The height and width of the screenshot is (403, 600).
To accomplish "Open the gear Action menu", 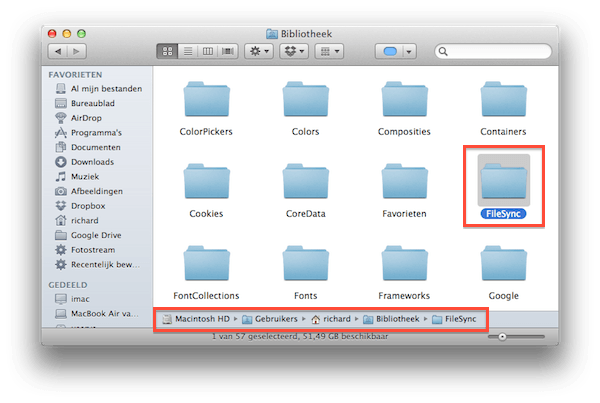I will [259, 51].
